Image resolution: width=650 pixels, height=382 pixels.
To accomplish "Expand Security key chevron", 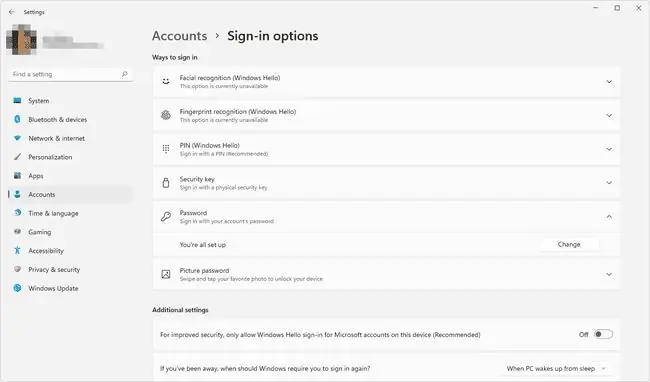I will tap(609, 183).
